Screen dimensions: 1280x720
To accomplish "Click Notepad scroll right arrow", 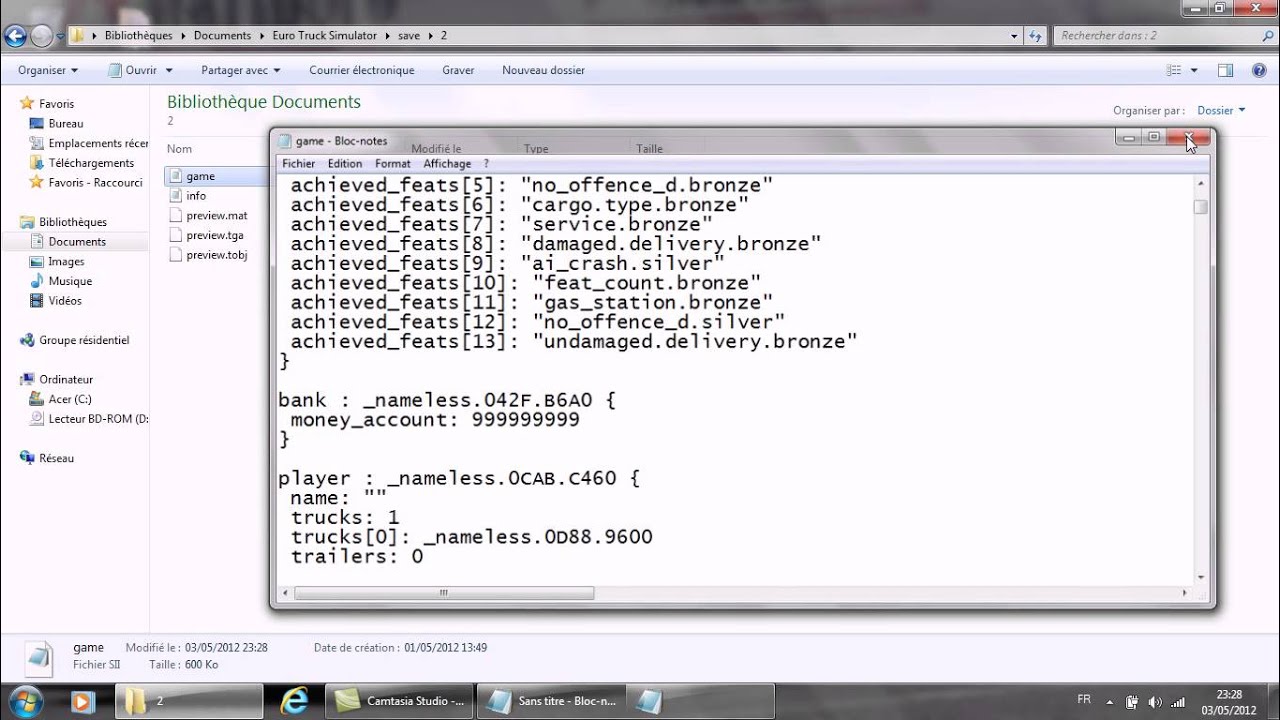I will [x=1185, y=593].
